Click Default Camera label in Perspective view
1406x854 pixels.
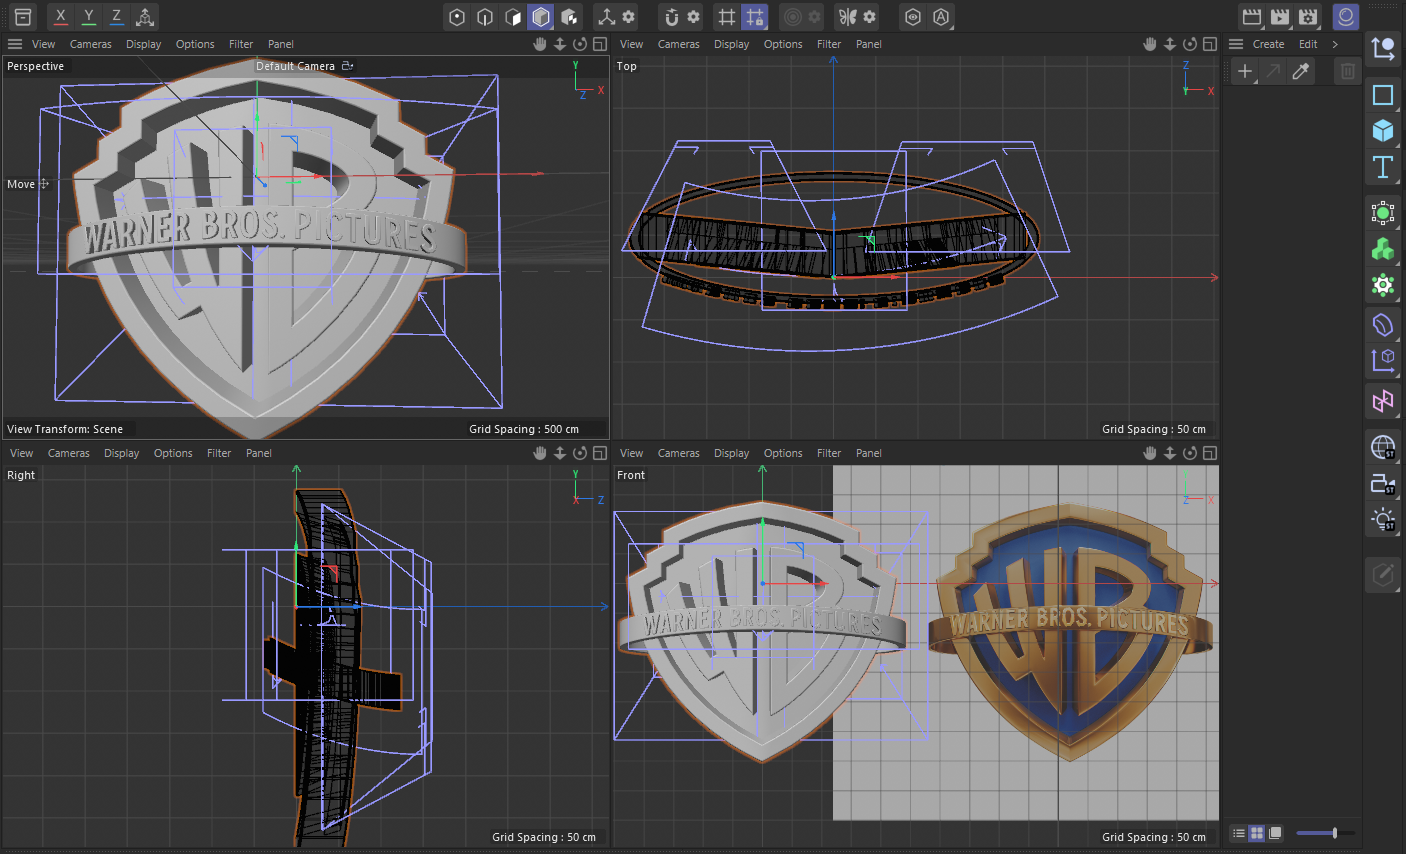(x=295, y=66)
